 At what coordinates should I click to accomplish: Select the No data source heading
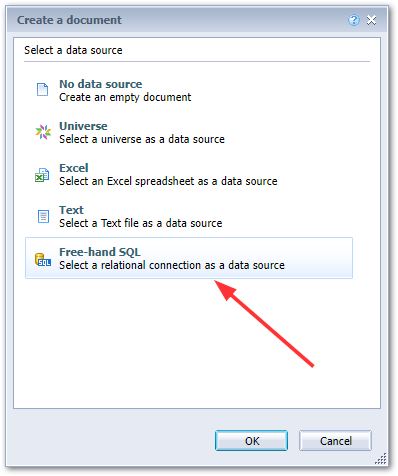pos(100,84)
